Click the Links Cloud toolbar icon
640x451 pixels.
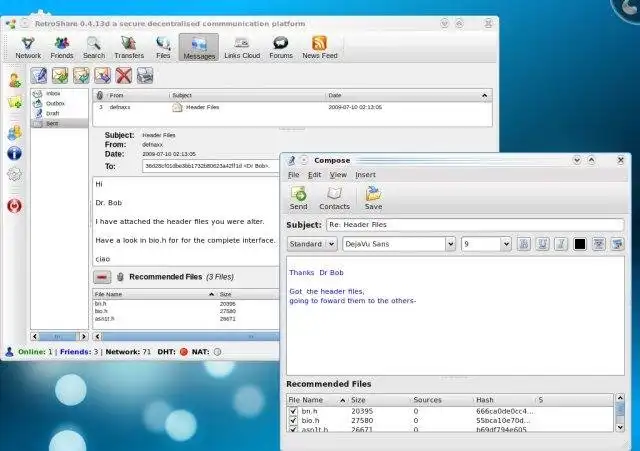point(242,46)
